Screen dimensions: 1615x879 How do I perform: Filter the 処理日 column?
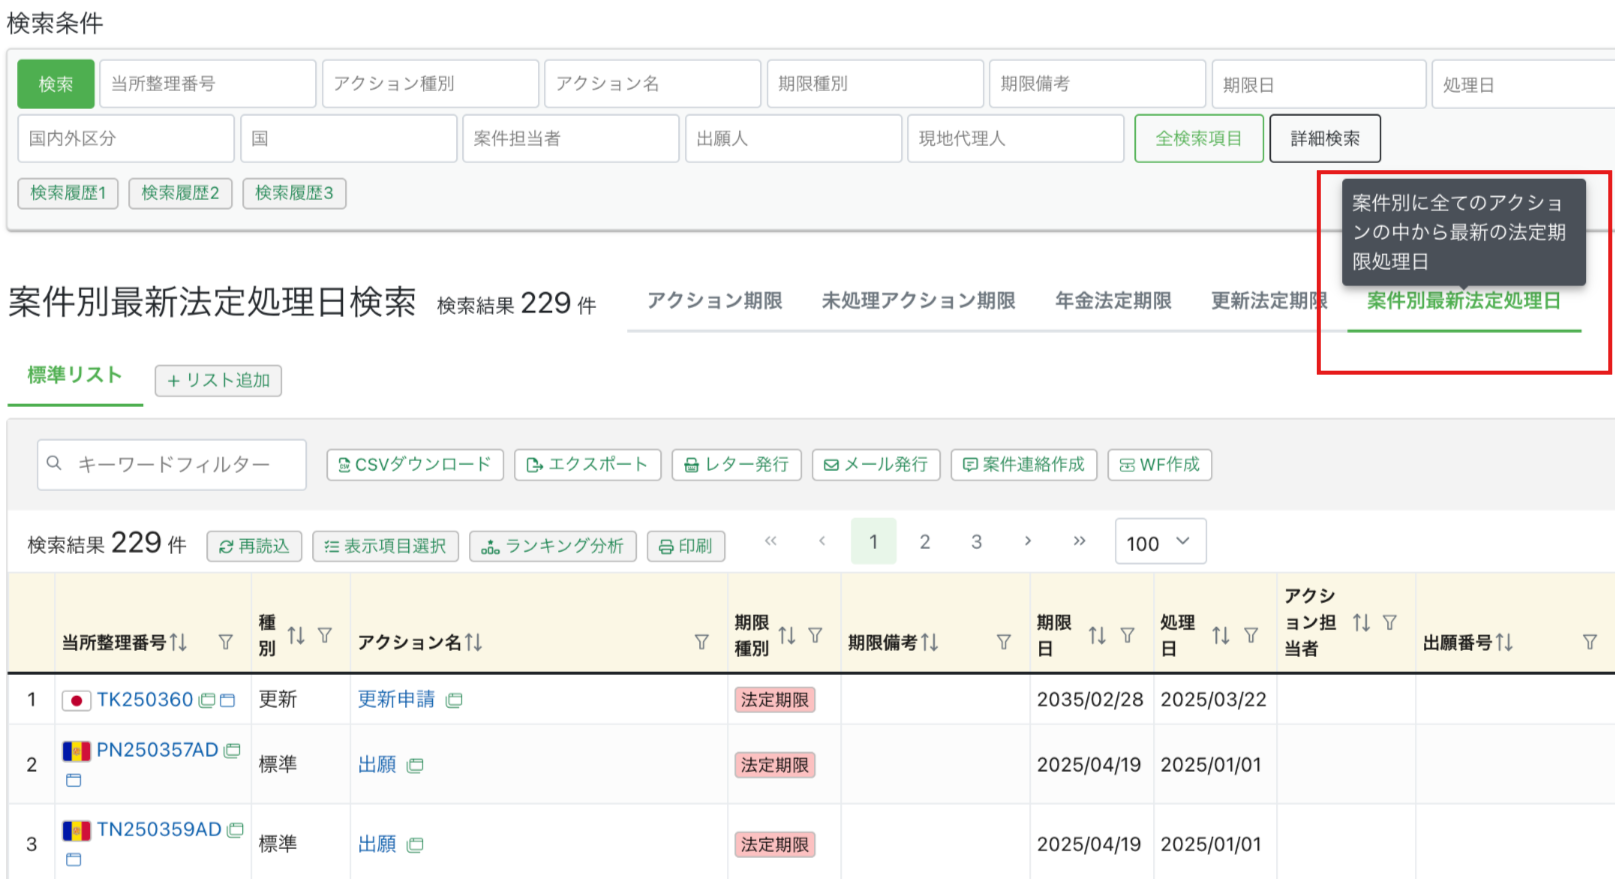pos(1251,635)
